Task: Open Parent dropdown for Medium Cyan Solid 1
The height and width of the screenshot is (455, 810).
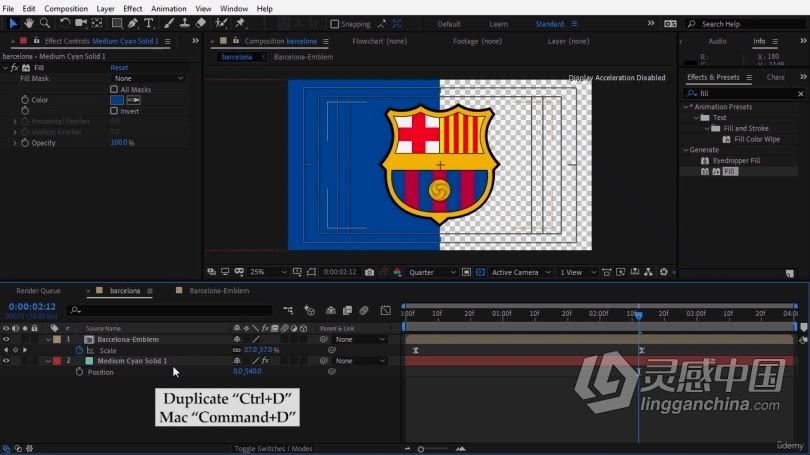Action: click(360, 361)
